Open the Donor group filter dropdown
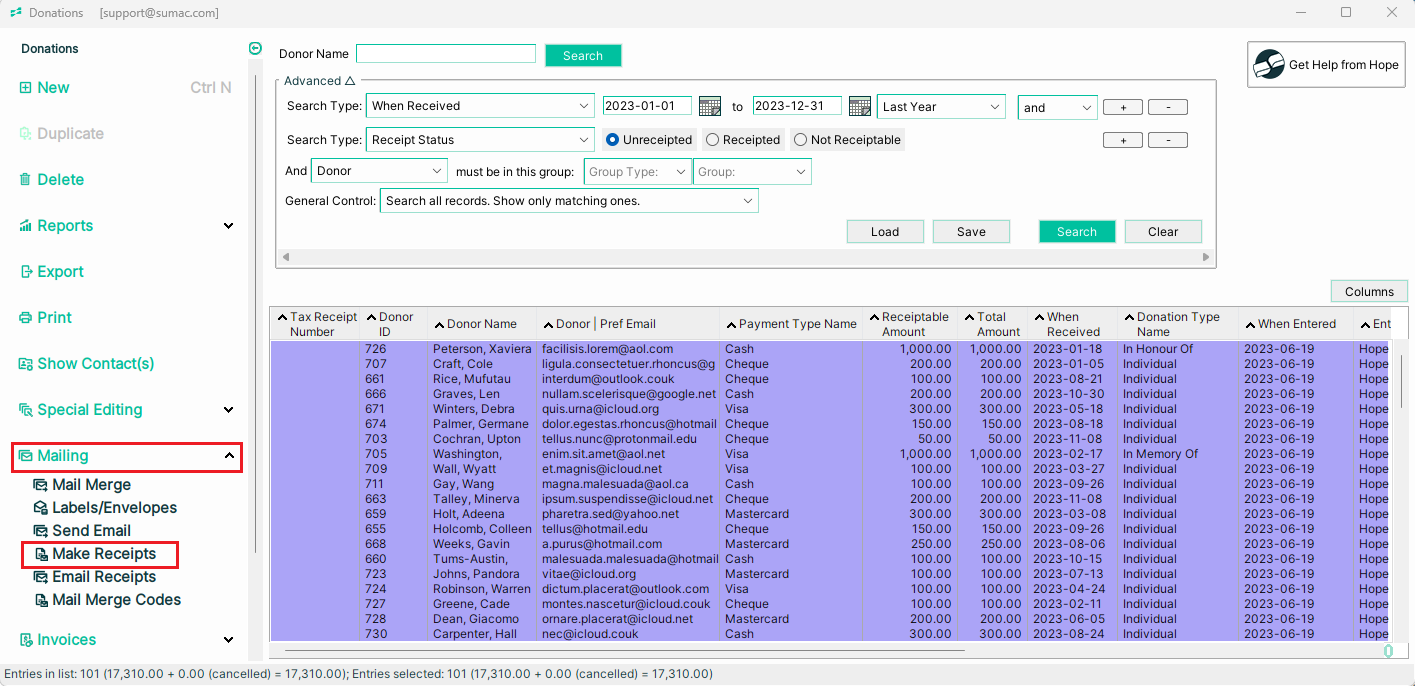Viewport: 1415px width, 686px height. [379, 171]
